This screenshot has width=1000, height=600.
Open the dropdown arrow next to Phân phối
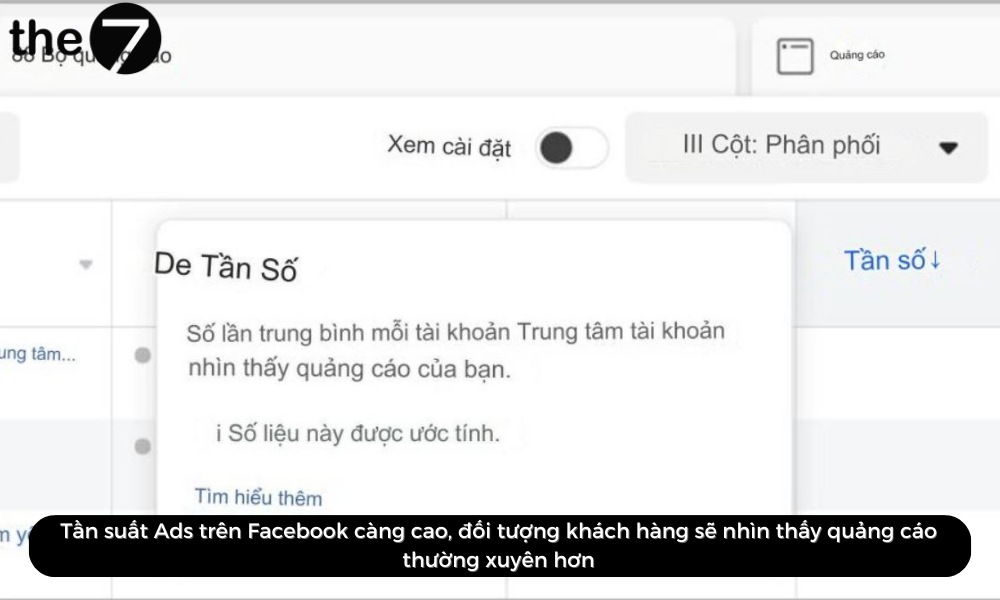(947, 147)
